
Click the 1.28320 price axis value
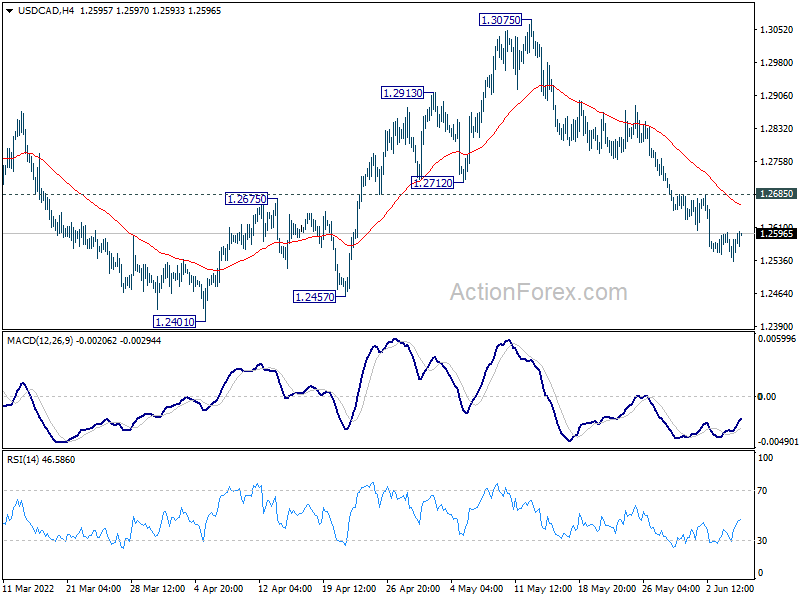(x=777, y=129)
